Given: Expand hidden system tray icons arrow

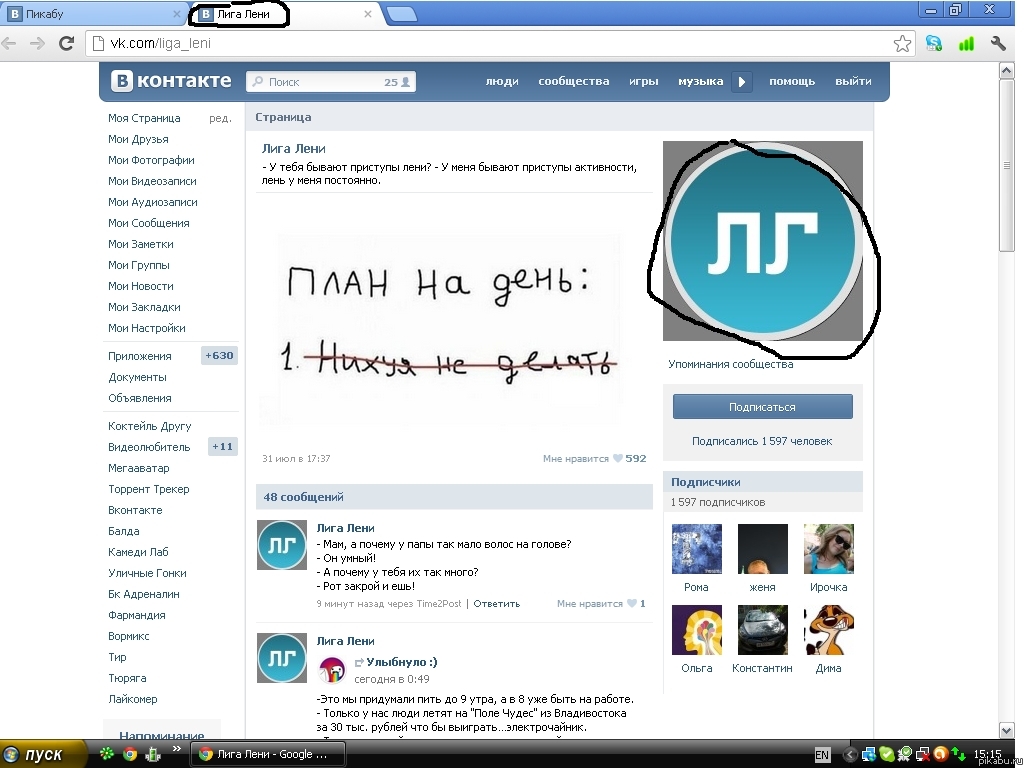Looking at the screenshot, I should (x=849, y=755).
